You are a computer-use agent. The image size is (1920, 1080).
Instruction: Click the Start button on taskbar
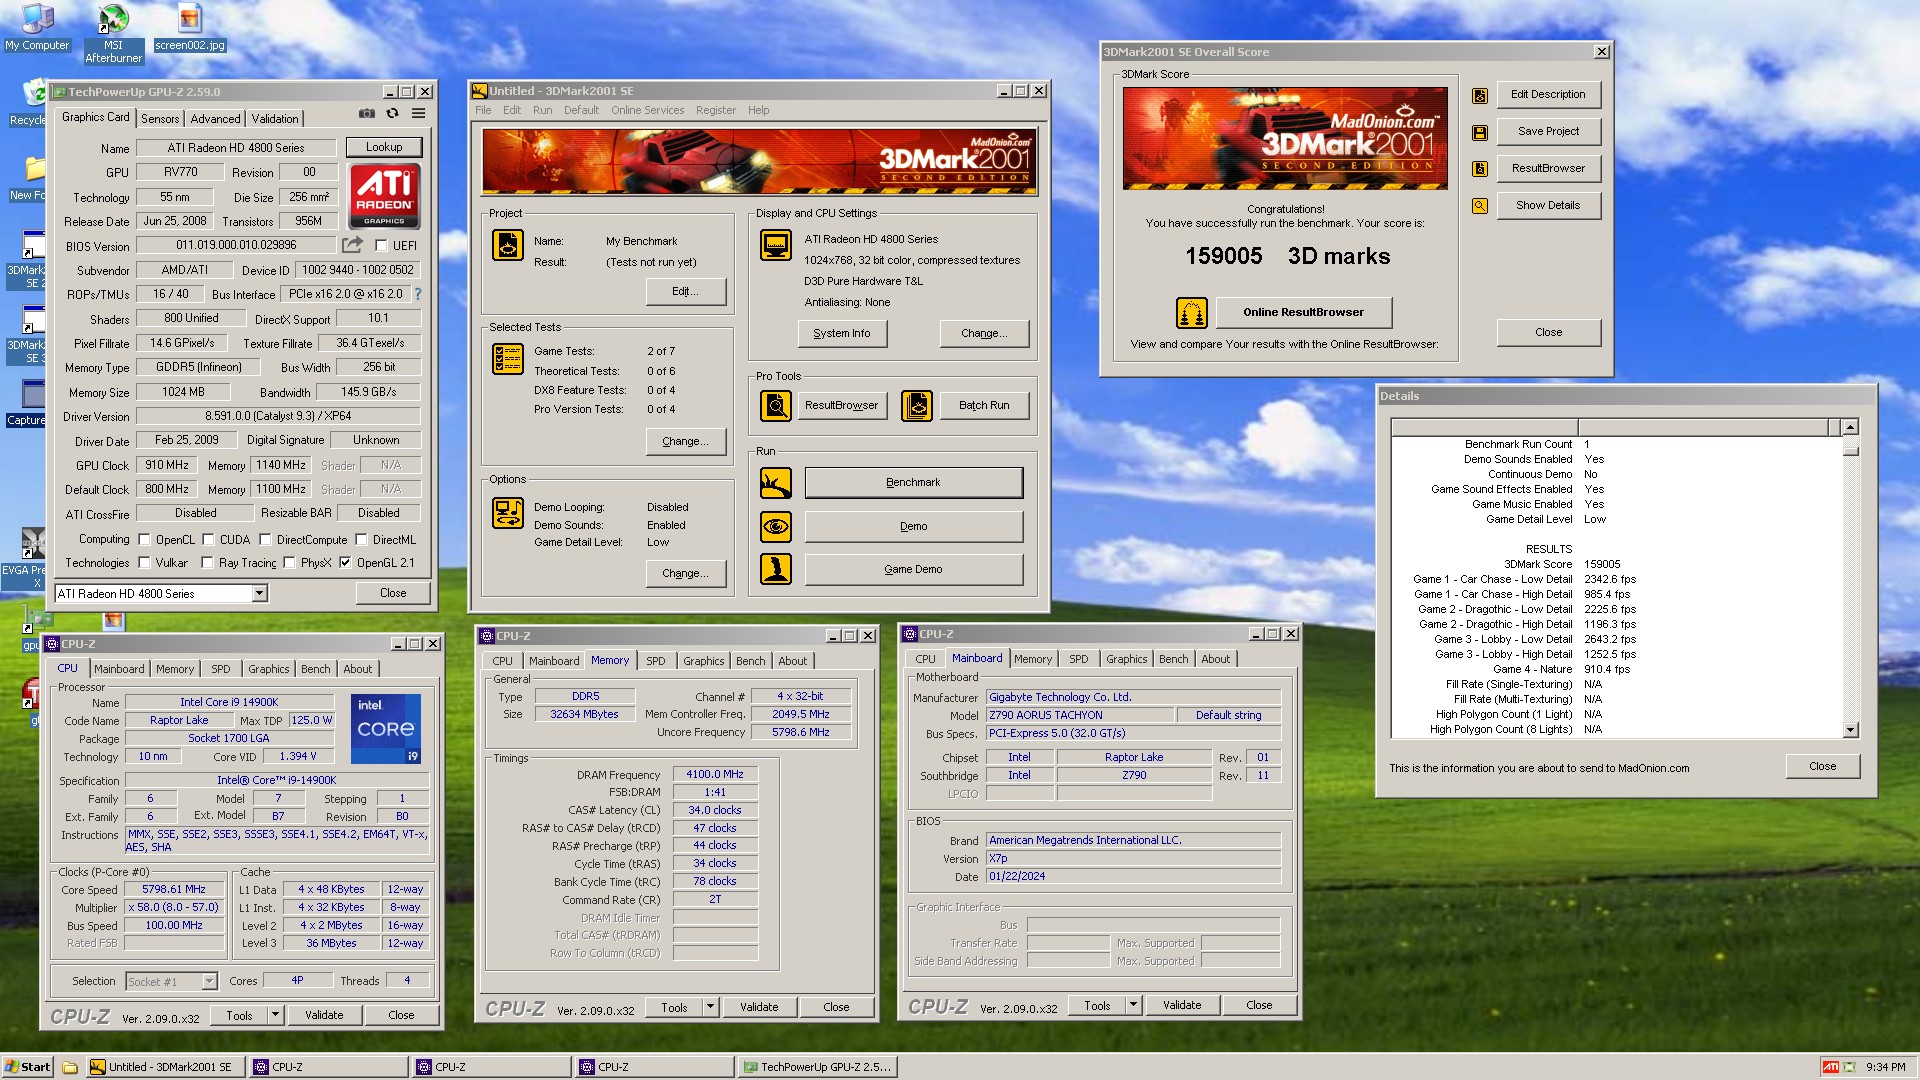point(28,1067)
